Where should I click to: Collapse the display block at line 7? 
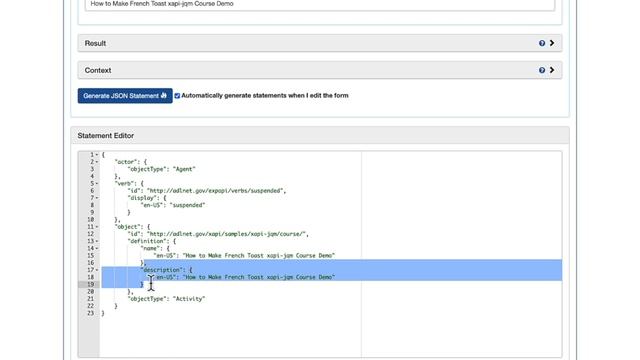[x=97, y=198]
